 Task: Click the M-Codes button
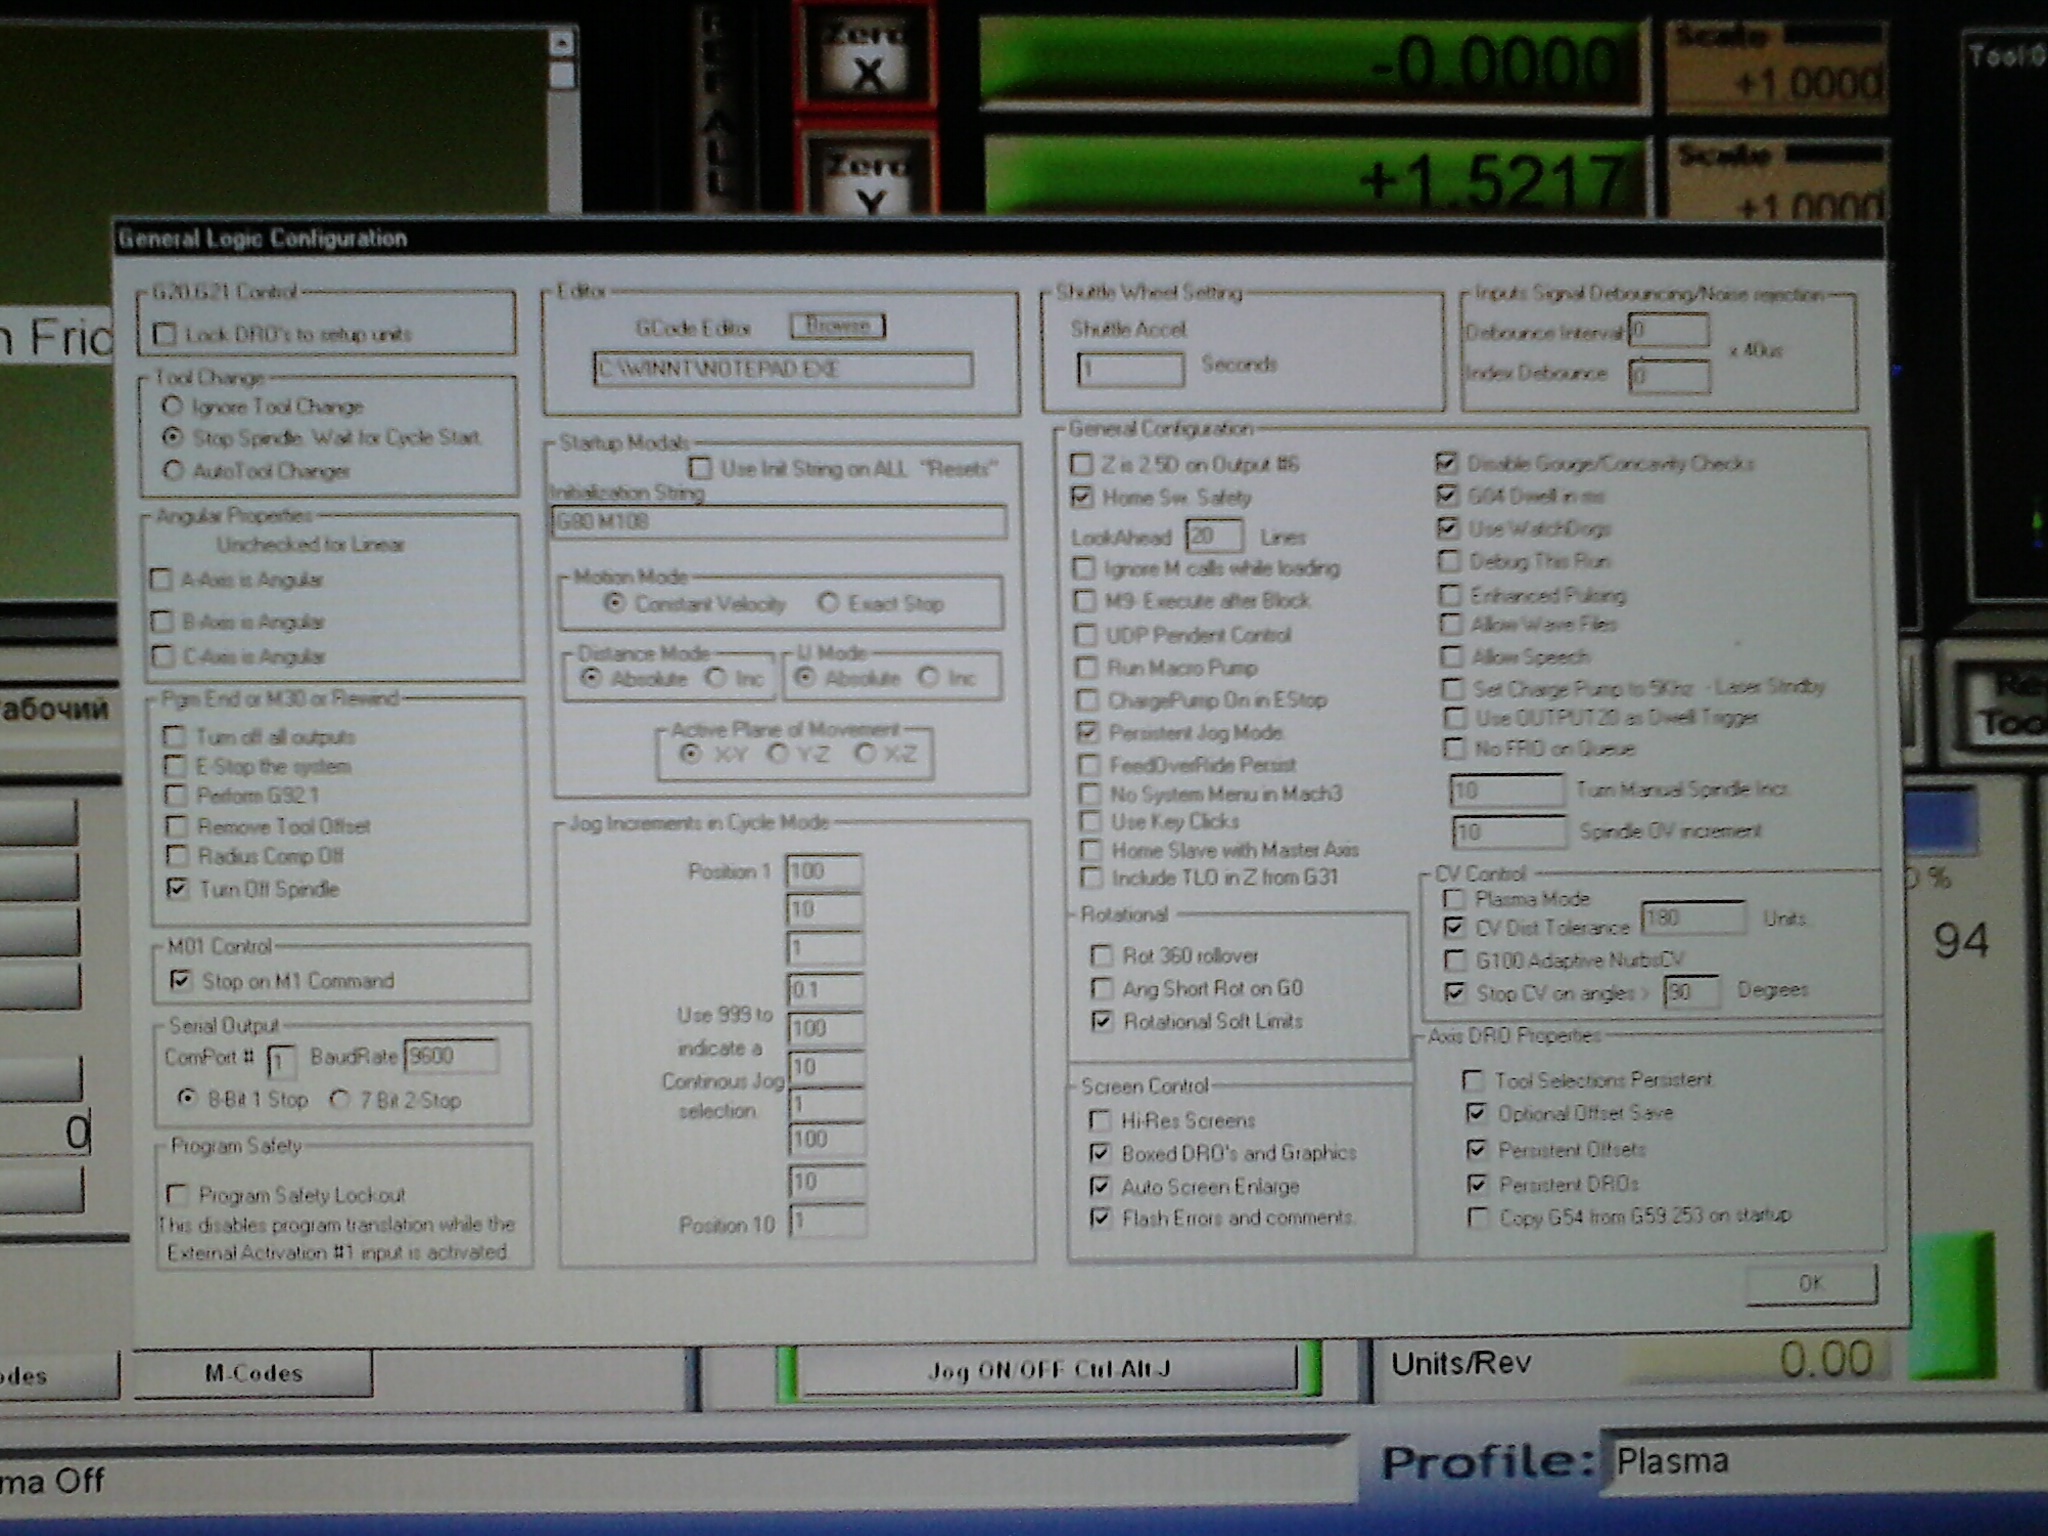point(253,1373)
